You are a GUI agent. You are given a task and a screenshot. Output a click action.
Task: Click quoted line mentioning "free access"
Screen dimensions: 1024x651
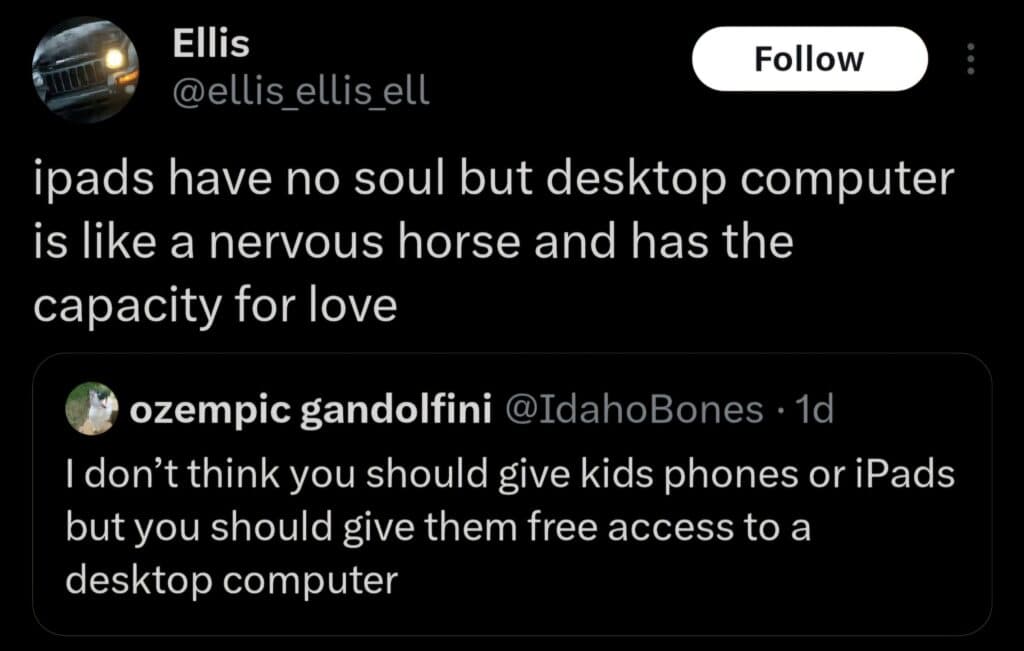click(437, 526)
